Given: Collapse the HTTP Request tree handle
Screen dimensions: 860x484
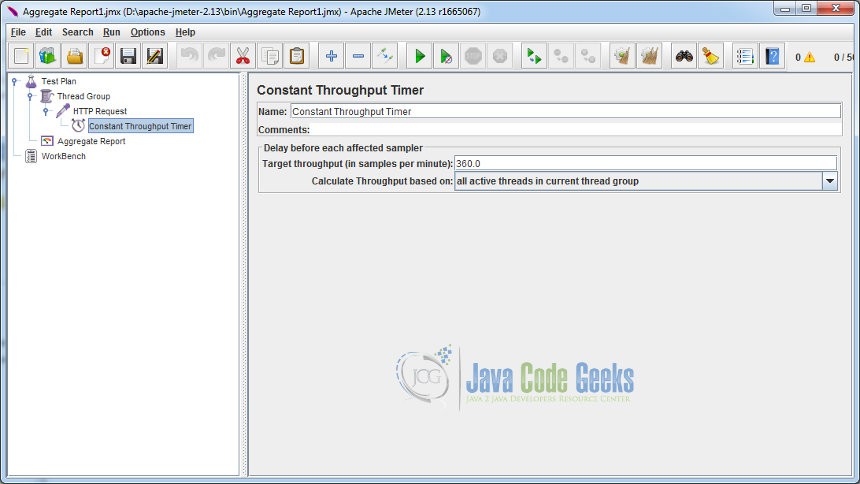Looking at the screenshot, I should (x=46, y=111).
